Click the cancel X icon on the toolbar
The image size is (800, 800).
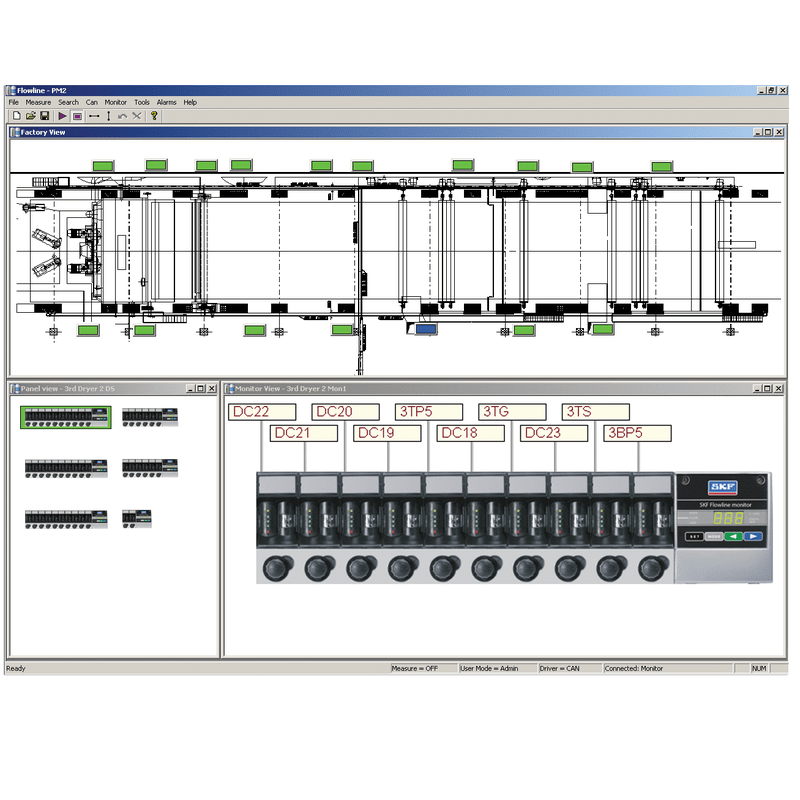point(137,115)
